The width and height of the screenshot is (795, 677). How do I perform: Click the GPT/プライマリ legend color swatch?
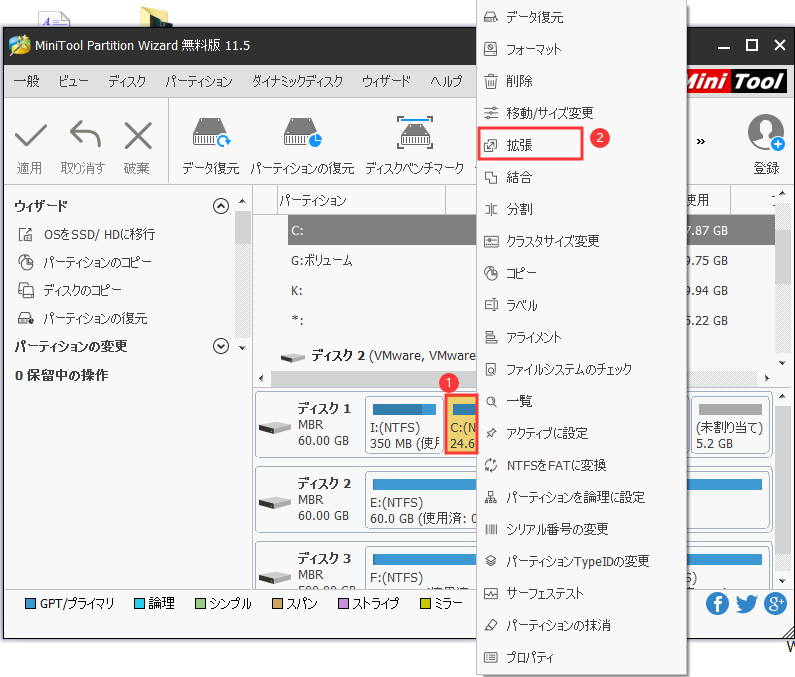[30, 603]
